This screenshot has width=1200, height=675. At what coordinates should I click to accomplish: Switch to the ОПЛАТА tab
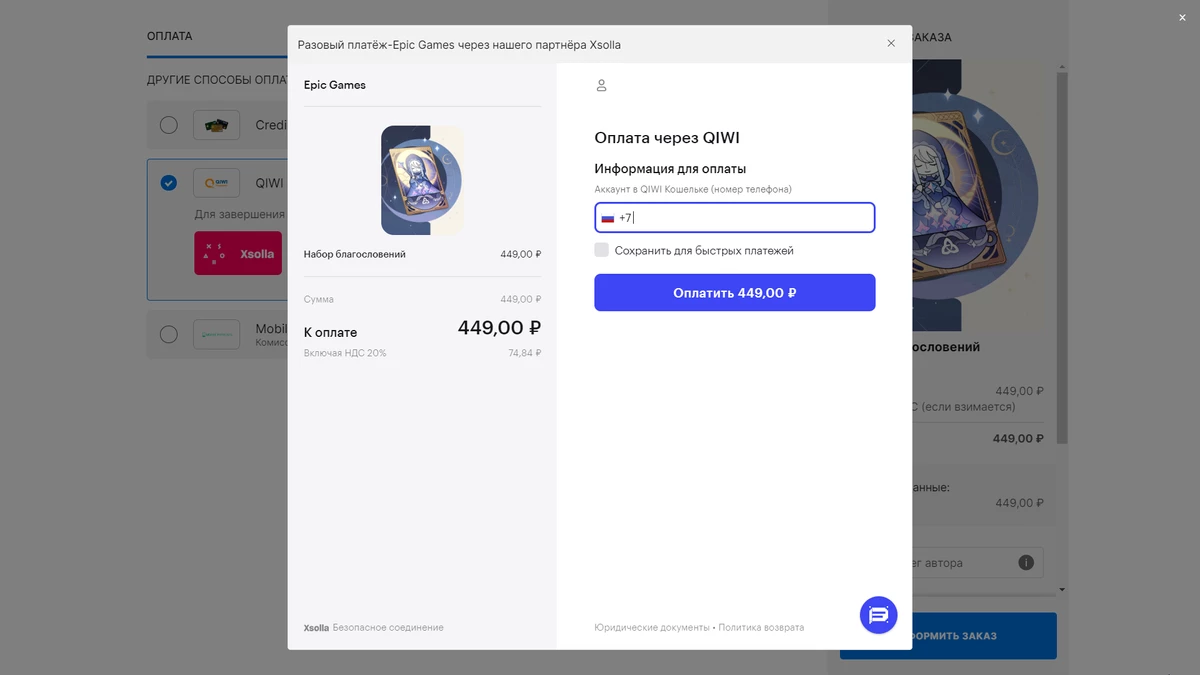(x=170, y=36)
